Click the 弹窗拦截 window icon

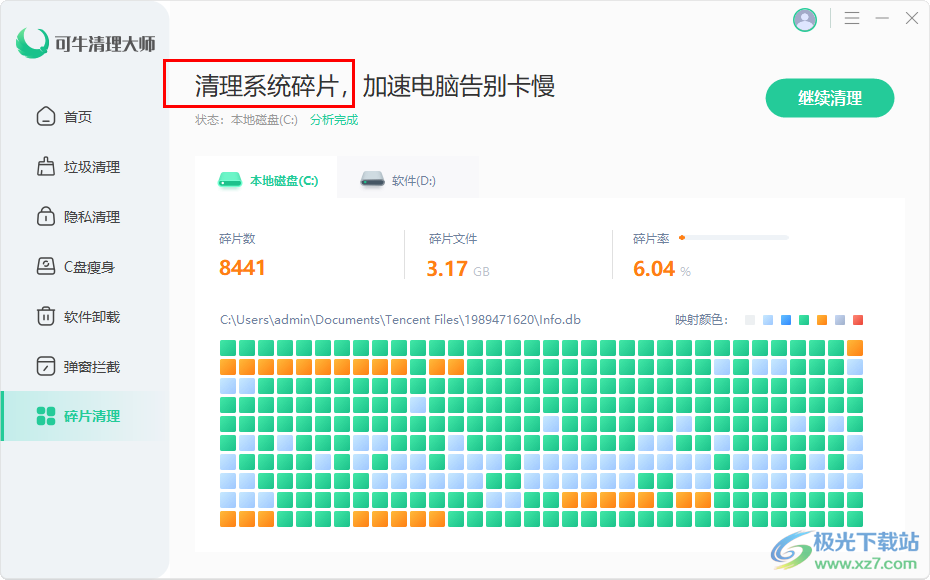tap(46, 366)
